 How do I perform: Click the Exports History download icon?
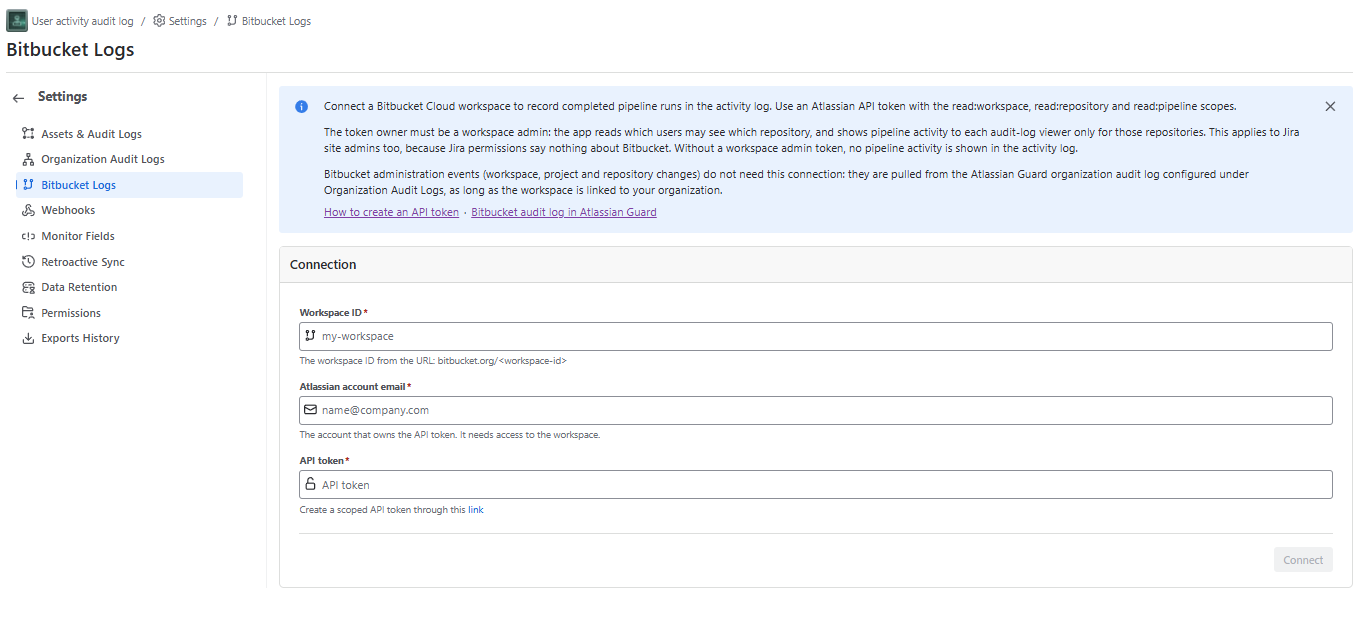tap(28, 338)
